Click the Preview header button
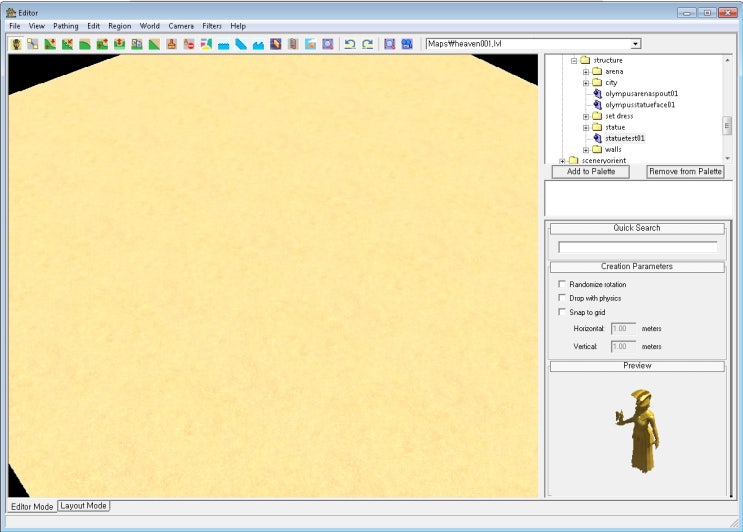The width and height of the screenshot is (743, 532). pyautogui.click(x=637, y=366)
